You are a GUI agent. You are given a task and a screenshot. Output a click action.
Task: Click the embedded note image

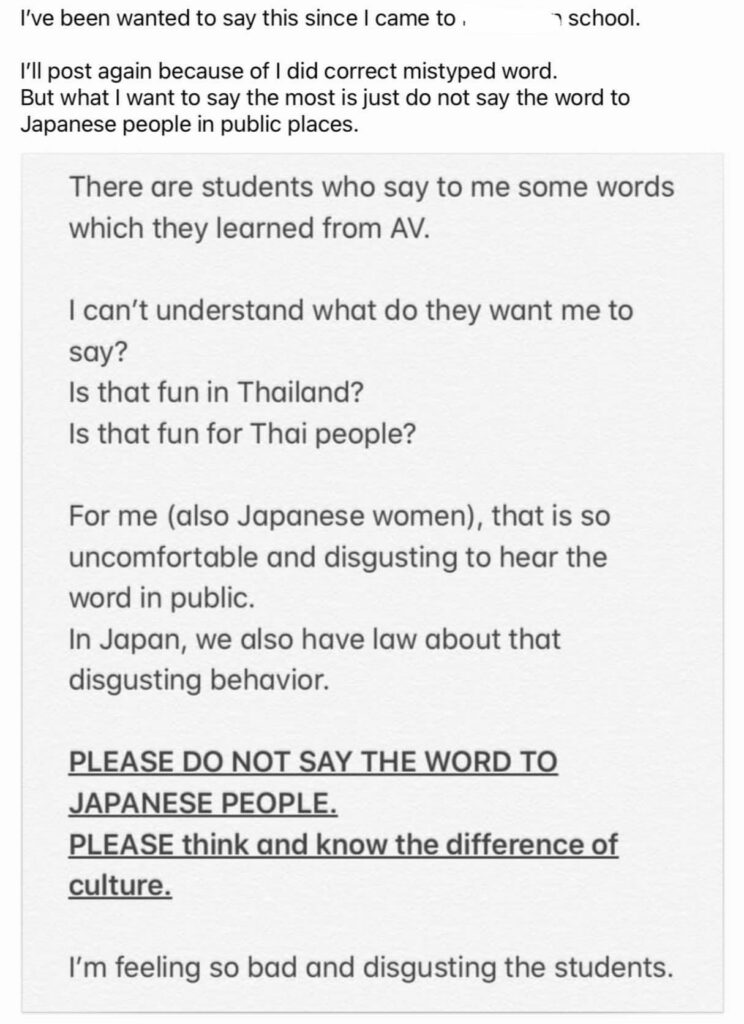pyautogui.click(x=372, y=583)
